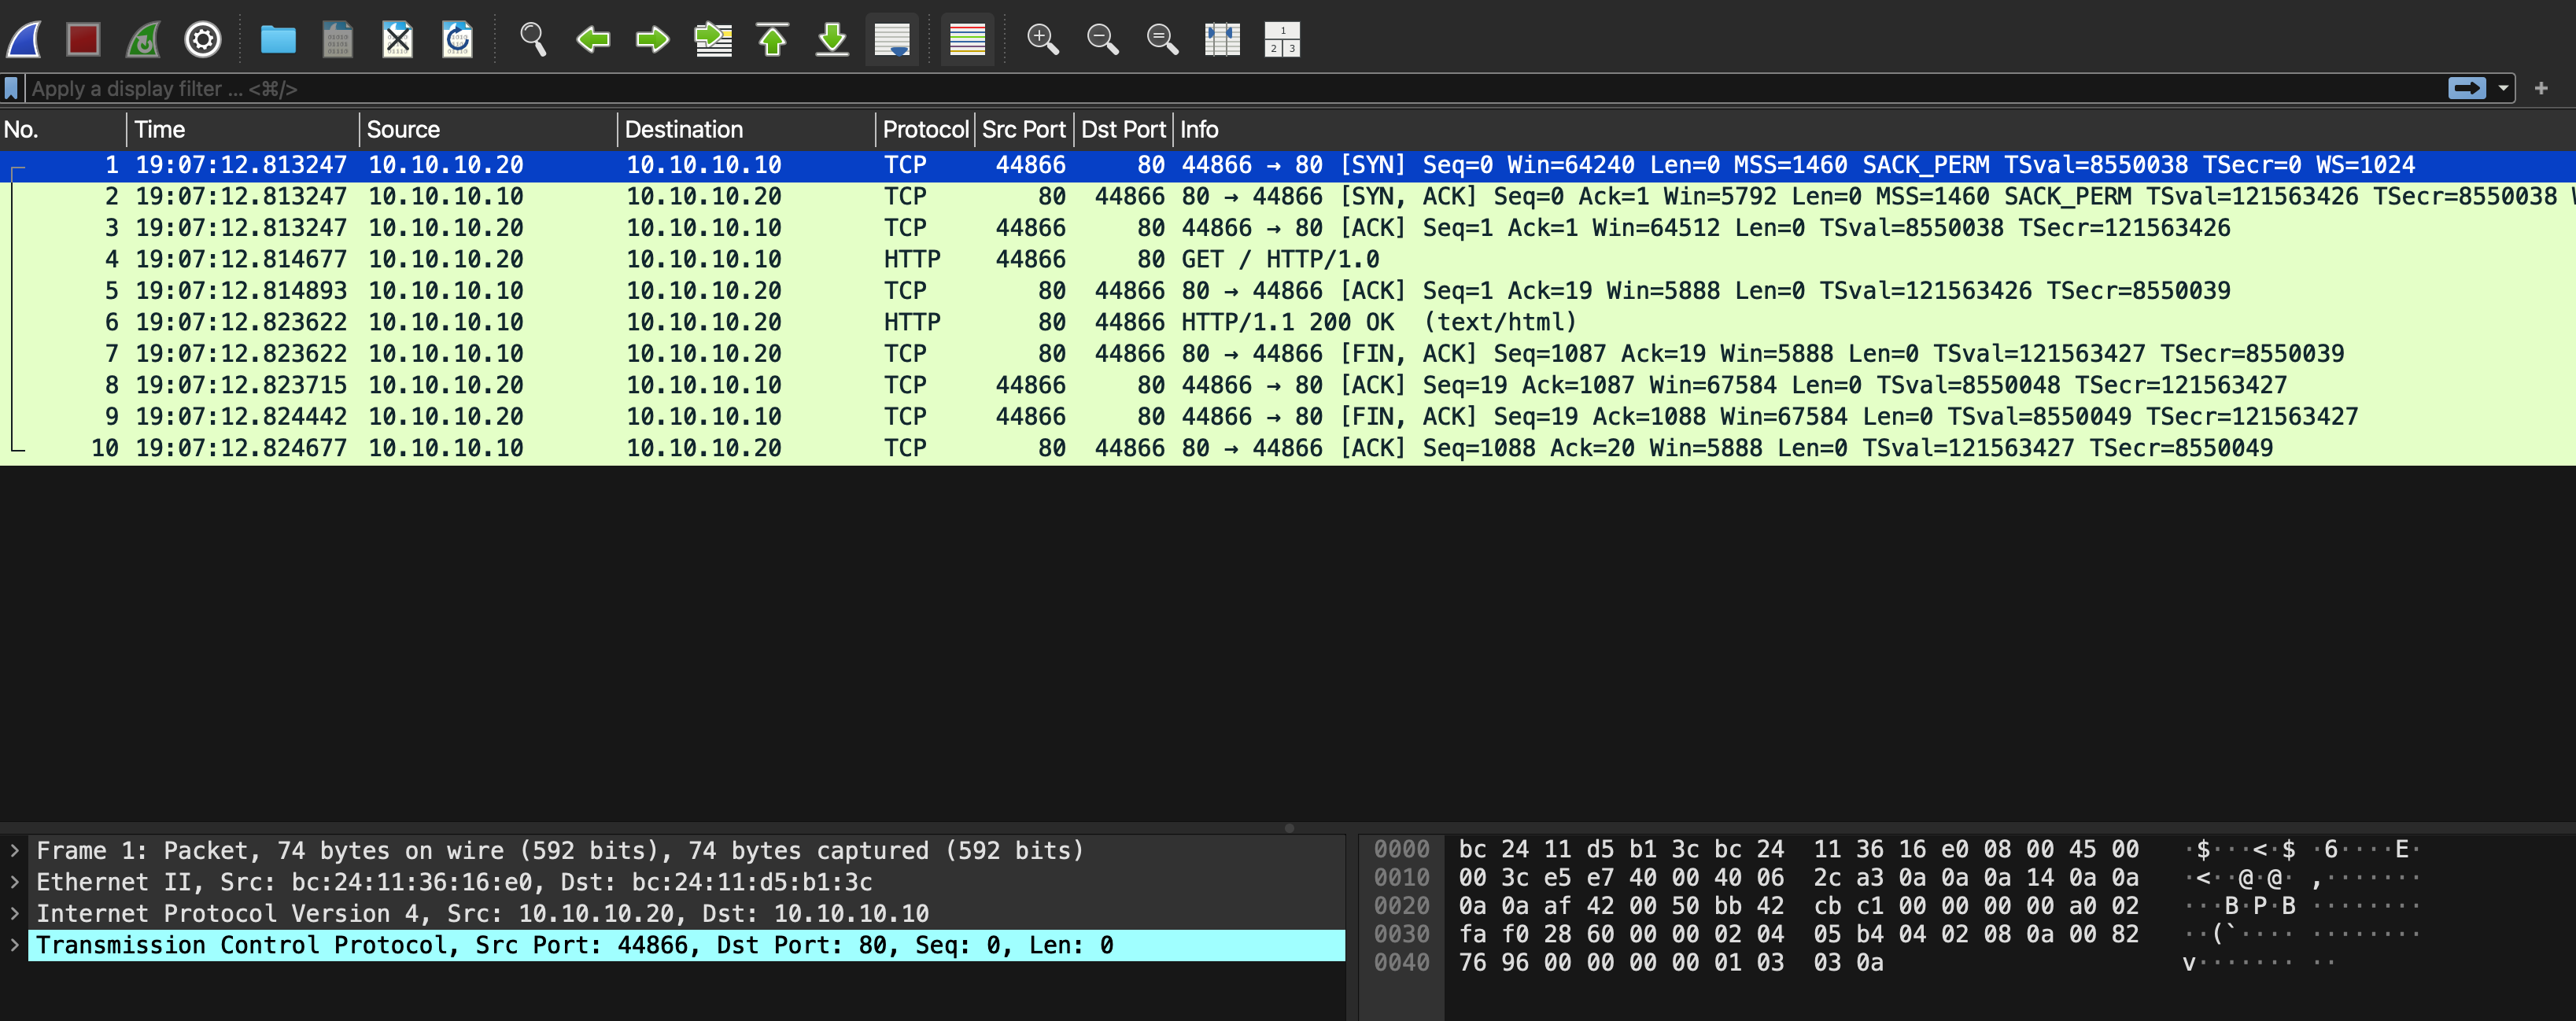Apply the display filter arrow button

click(x=2467, y=89)
